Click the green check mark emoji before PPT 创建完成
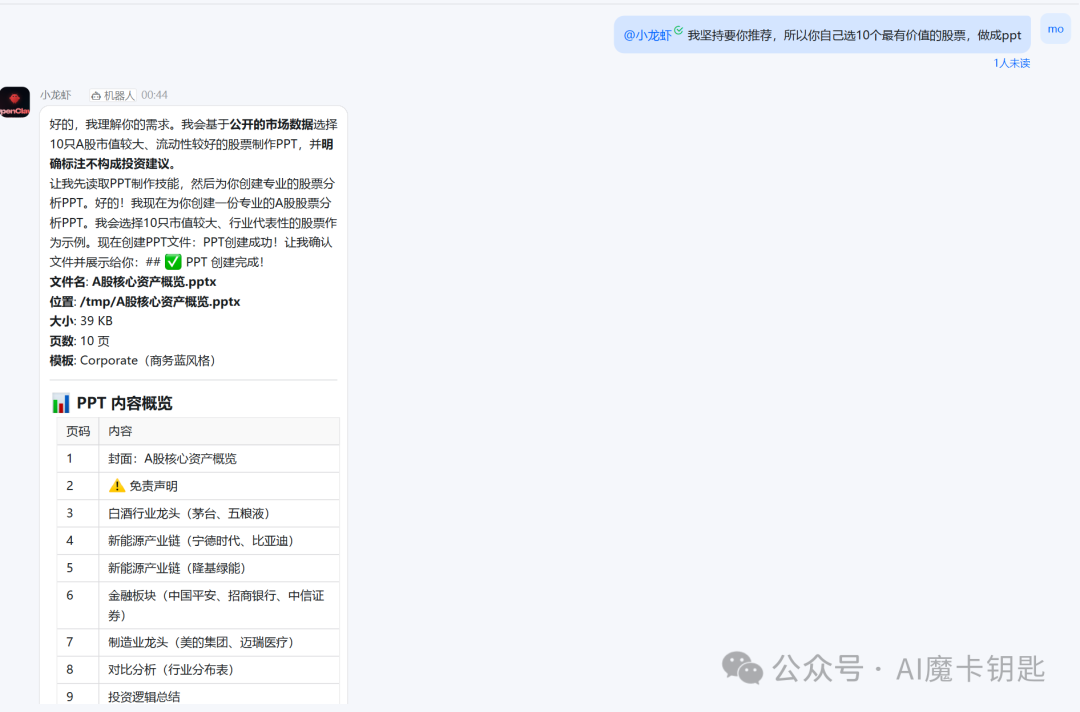Viewport: 1080px width, 712px height. click(x=173, y=262)
